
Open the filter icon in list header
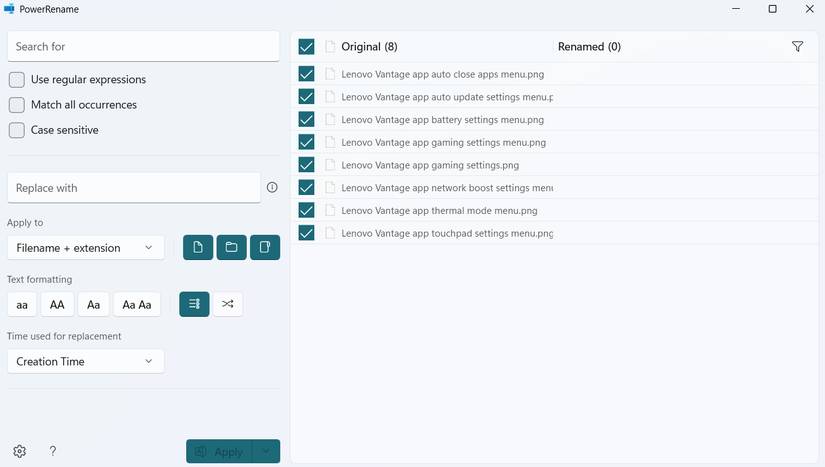click(x=798, y=47)
